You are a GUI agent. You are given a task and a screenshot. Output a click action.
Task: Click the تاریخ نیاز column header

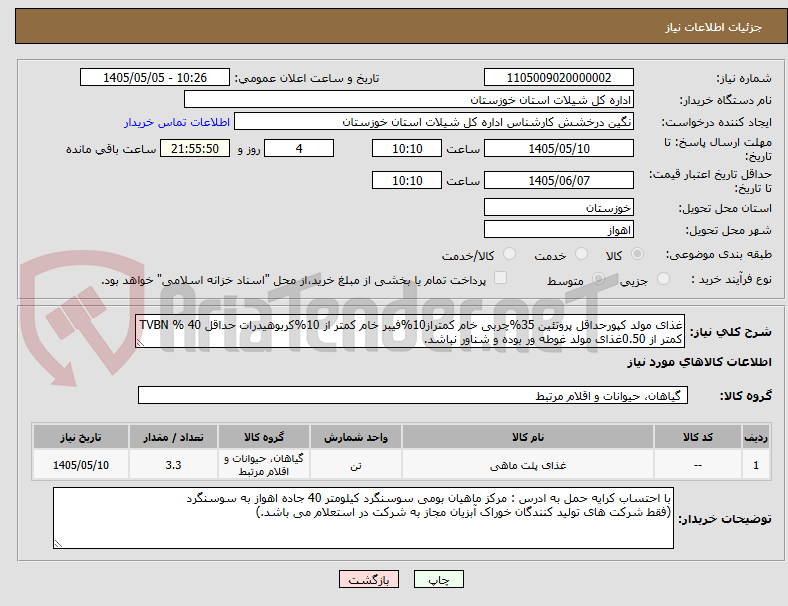(x=81, y=437)
